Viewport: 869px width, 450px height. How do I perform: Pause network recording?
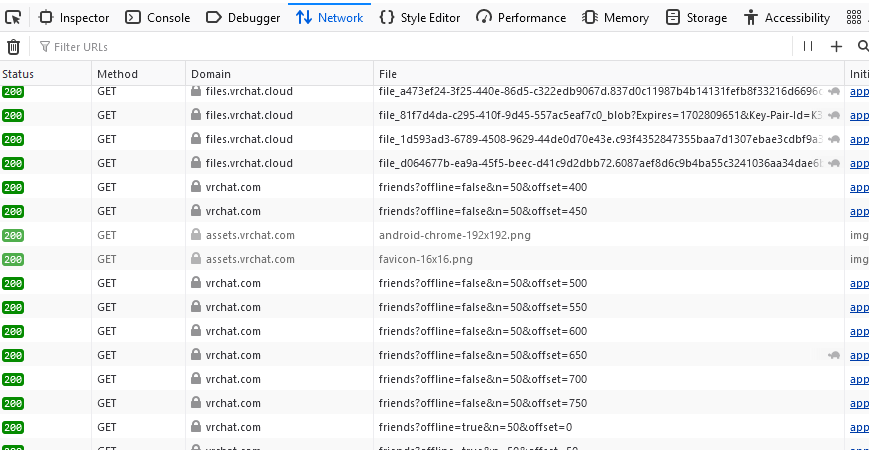click(x=808, y=47)
